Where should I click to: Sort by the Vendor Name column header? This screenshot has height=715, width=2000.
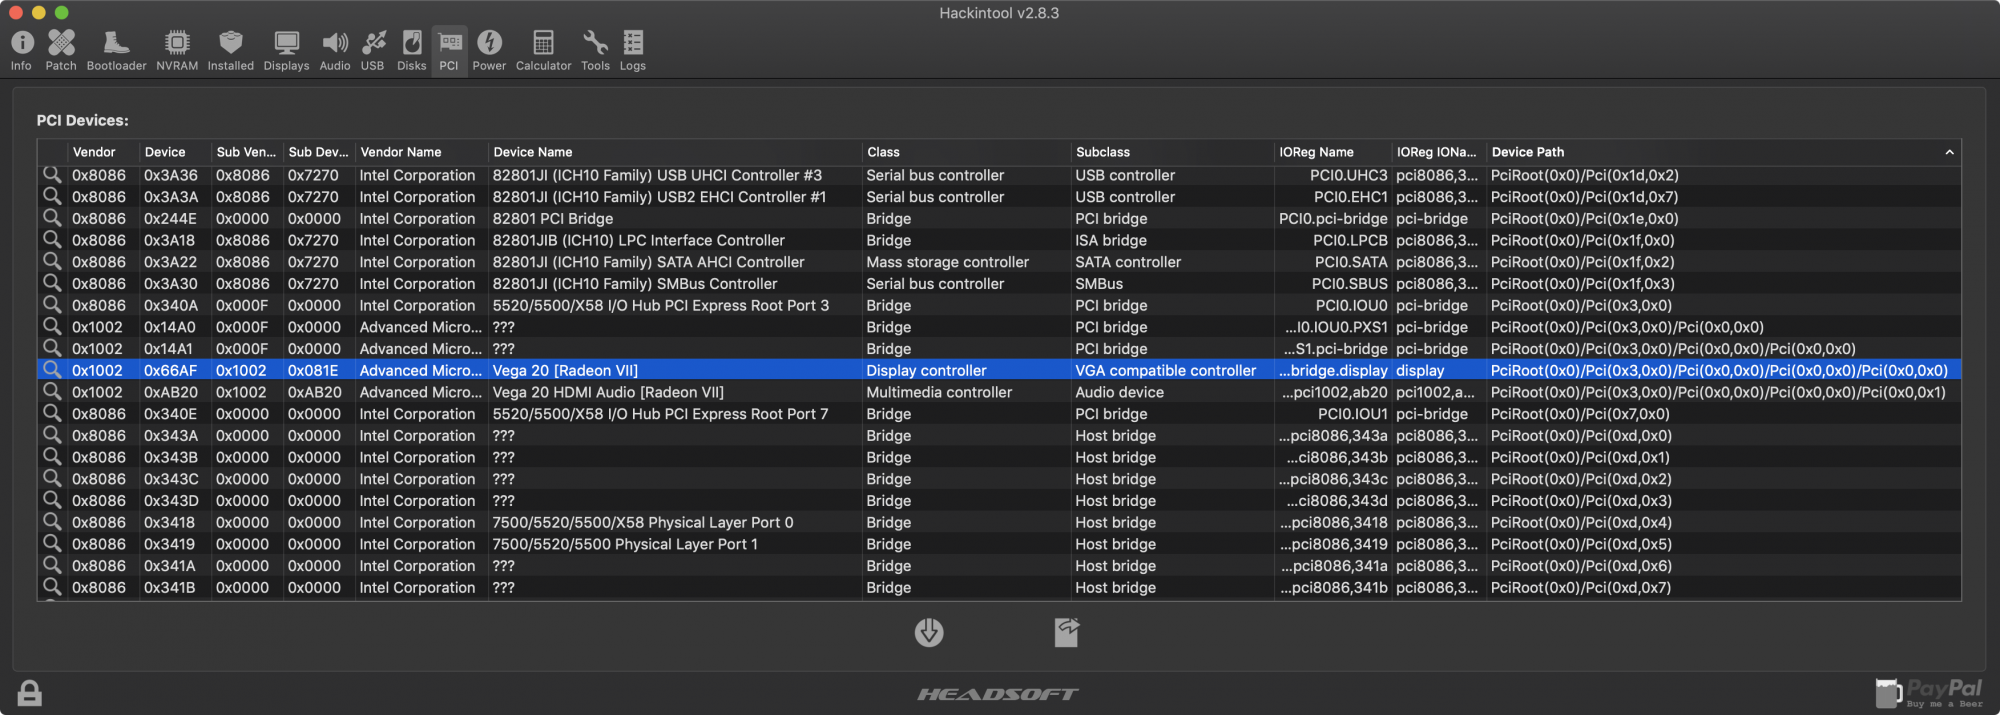click(x=422, y=152)
